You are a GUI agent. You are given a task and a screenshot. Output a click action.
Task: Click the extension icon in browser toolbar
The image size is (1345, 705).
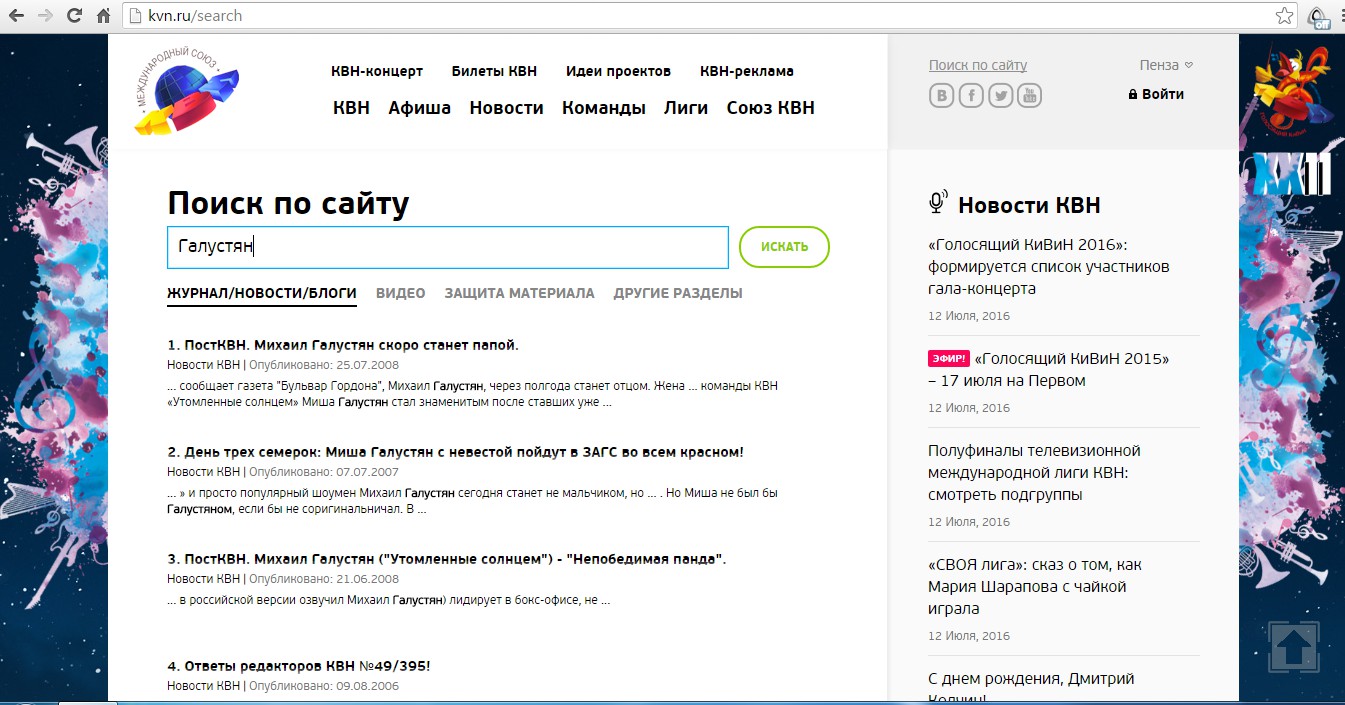click(x=1319, y=16)
